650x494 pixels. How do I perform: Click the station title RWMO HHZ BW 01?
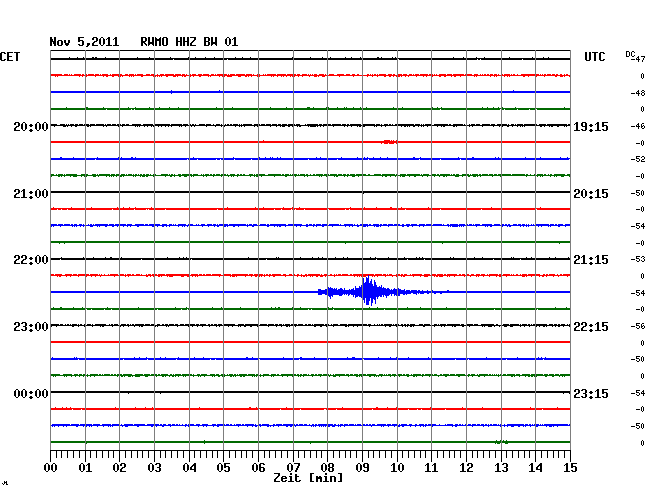click(x=189, y=42)
